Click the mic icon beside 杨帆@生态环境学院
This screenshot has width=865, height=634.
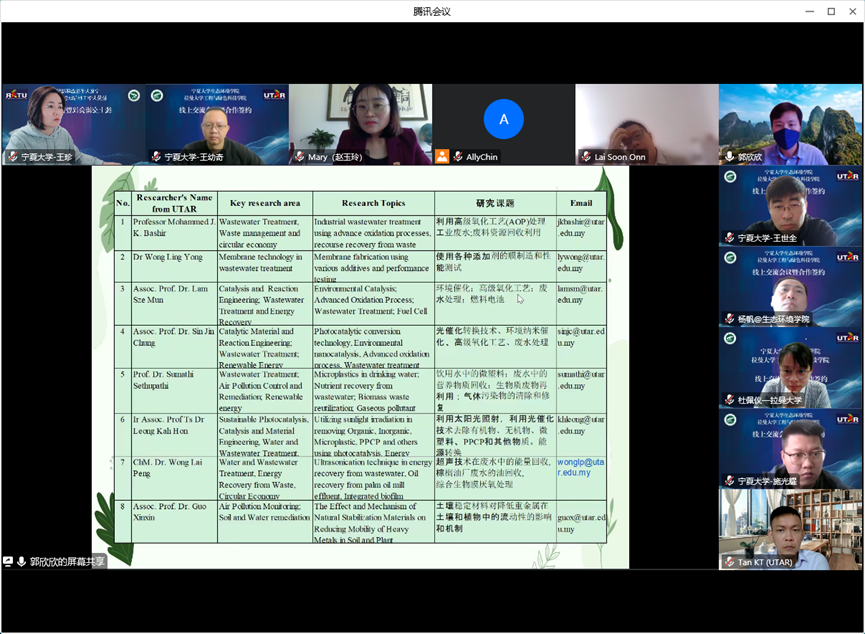pos(729,319)
